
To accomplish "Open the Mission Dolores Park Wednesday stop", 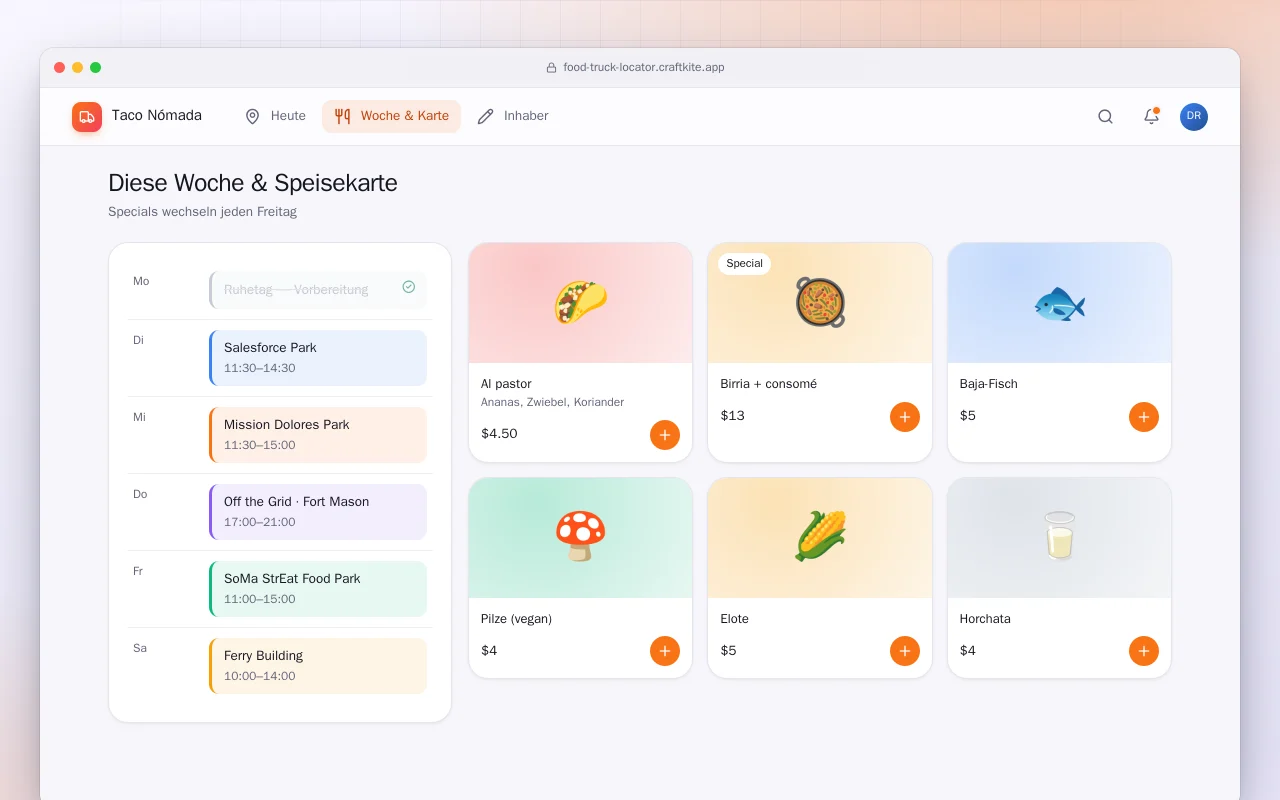I will [318, 435].
